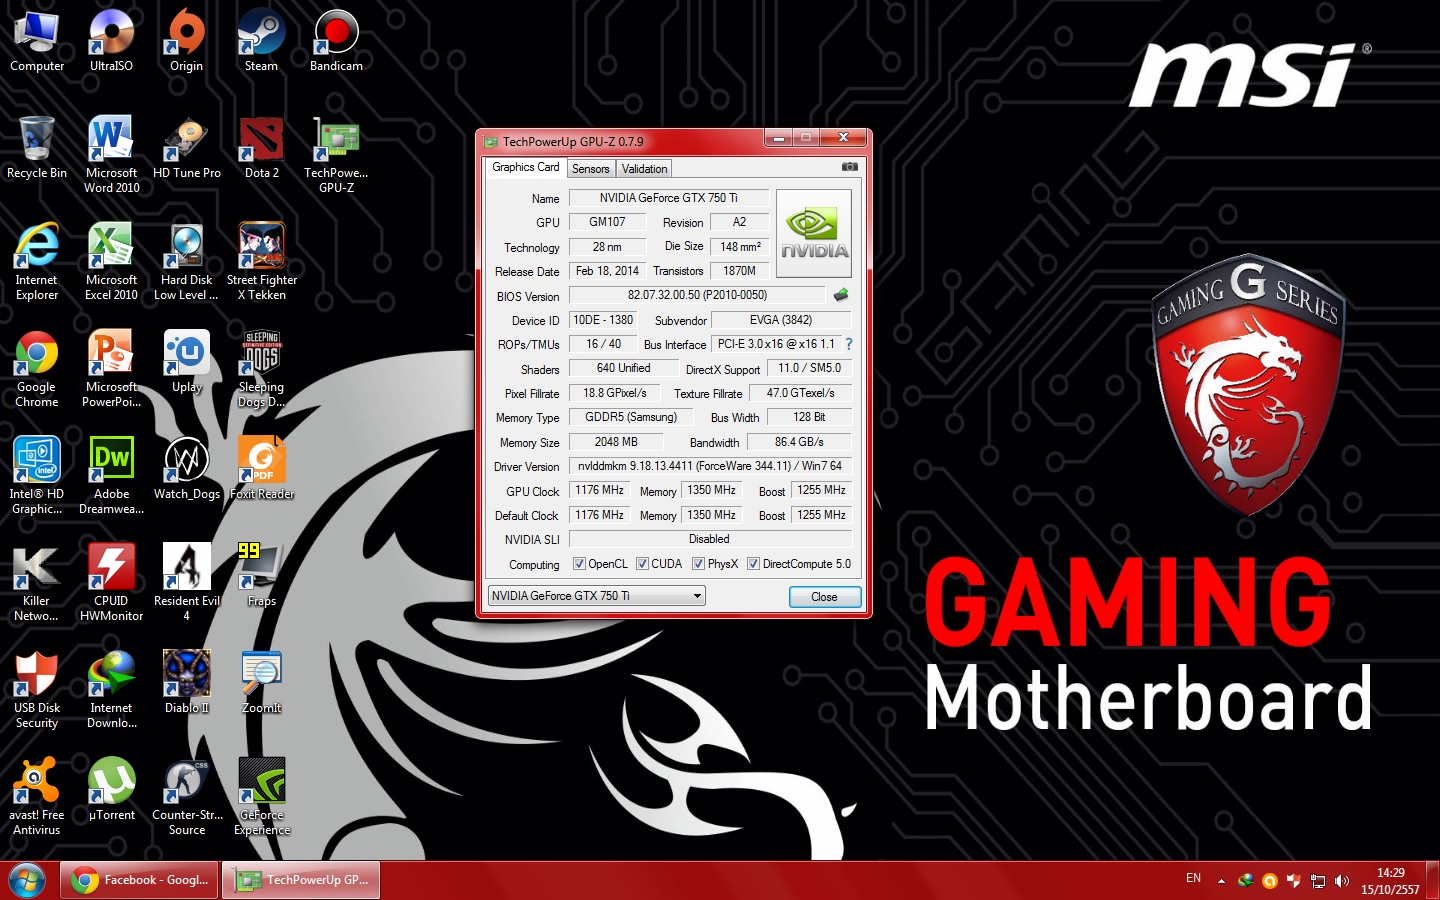Switch to the Graphics Card tab
Image resolution: width=1440 pixels, height=900 pixels.
[526, 167]
